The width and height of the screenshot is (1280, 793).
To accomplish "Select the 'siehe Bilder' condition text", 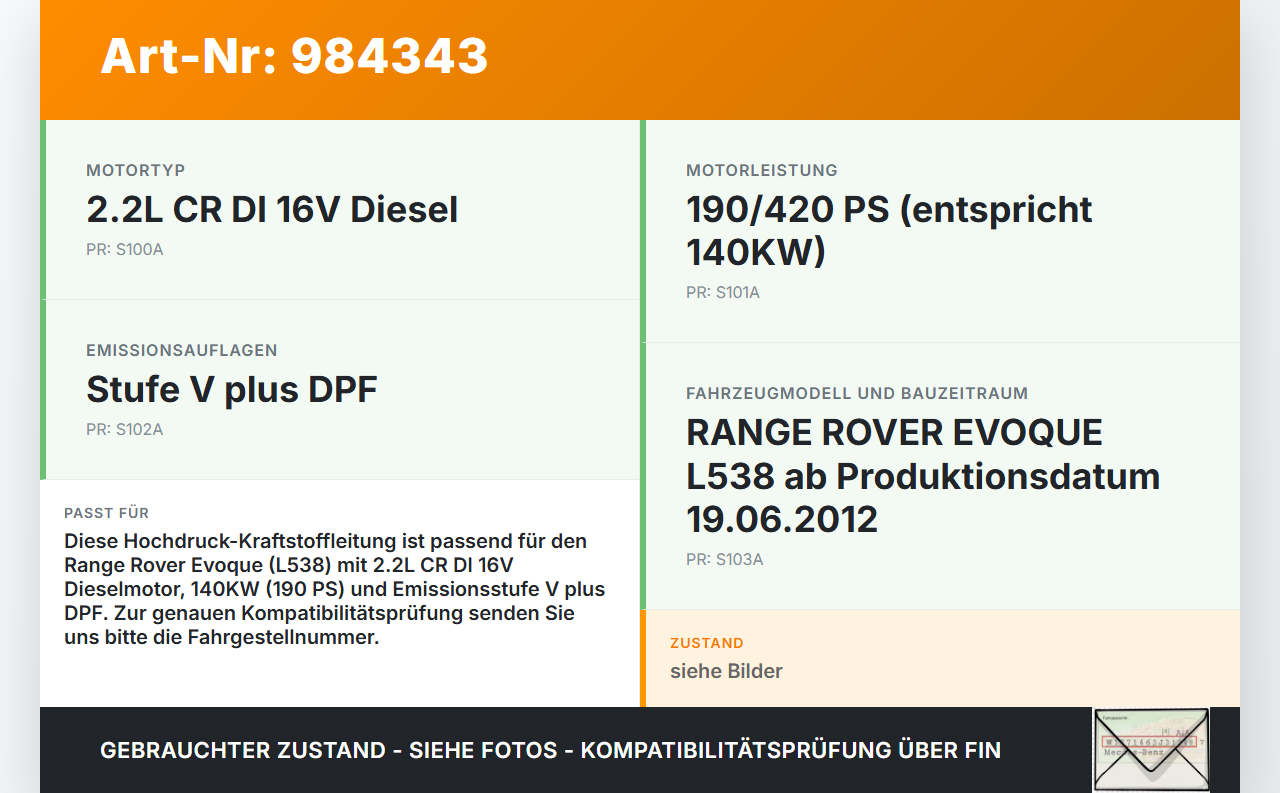I will 726,671.
